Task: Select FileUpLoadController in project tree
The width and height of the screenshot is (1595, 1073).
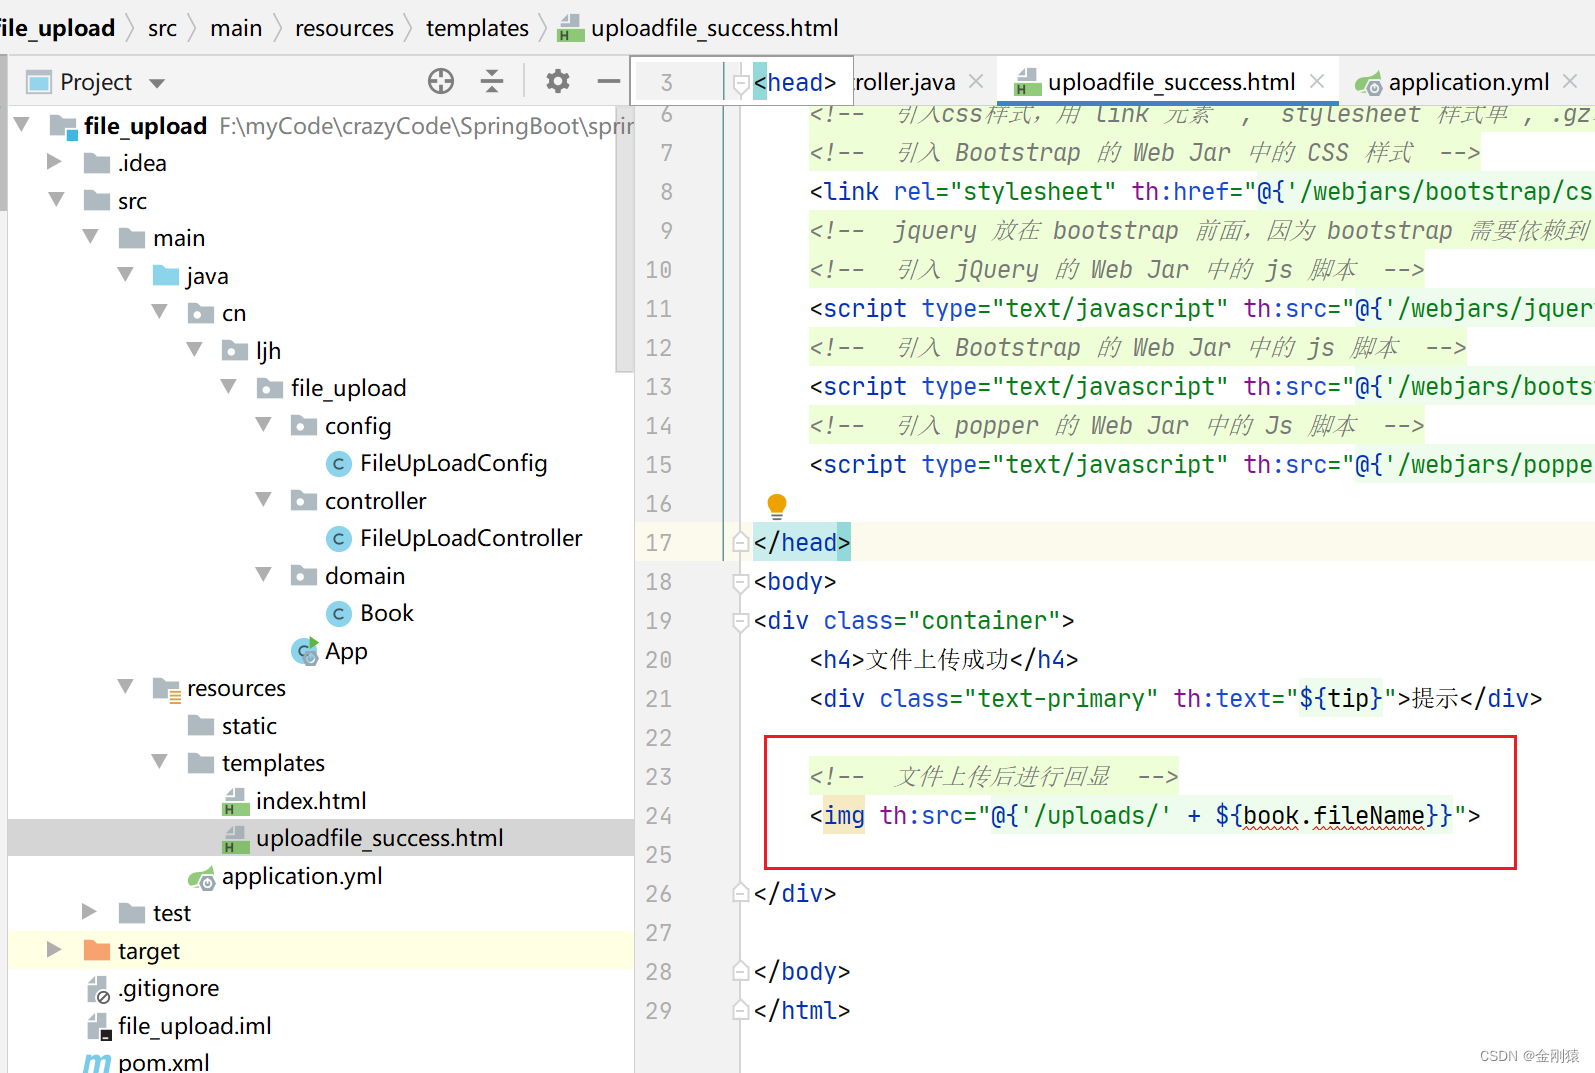Action: tap(471, 538)
